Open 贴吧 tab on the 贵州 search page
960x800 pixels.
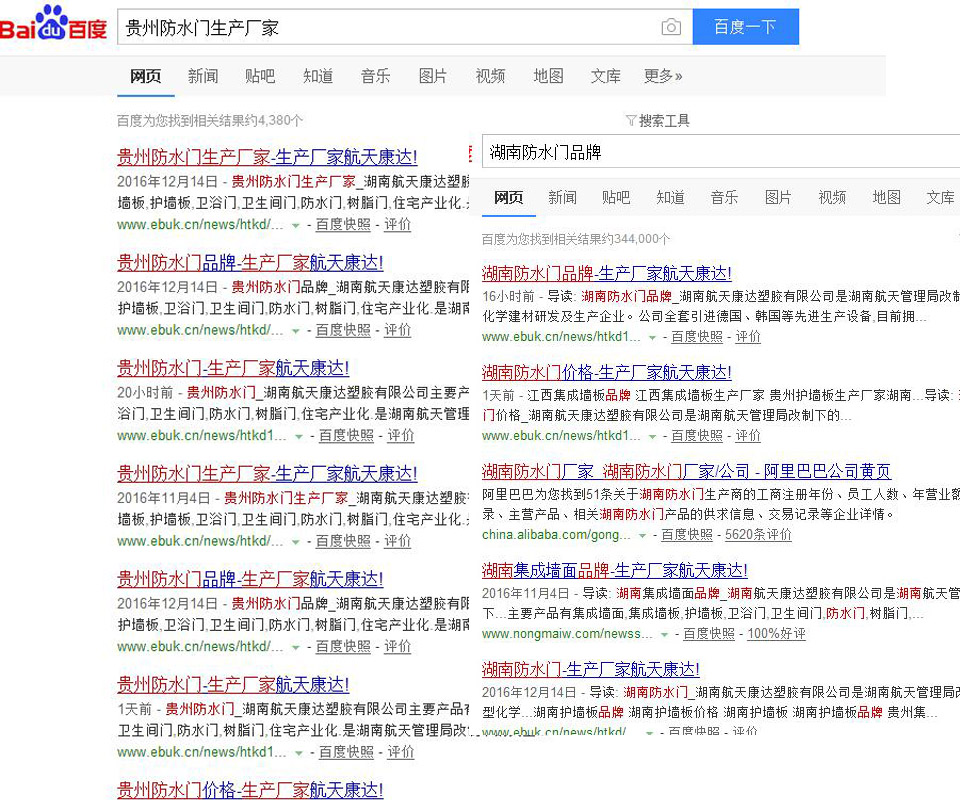pyautogui.click(x=260, y=76)
